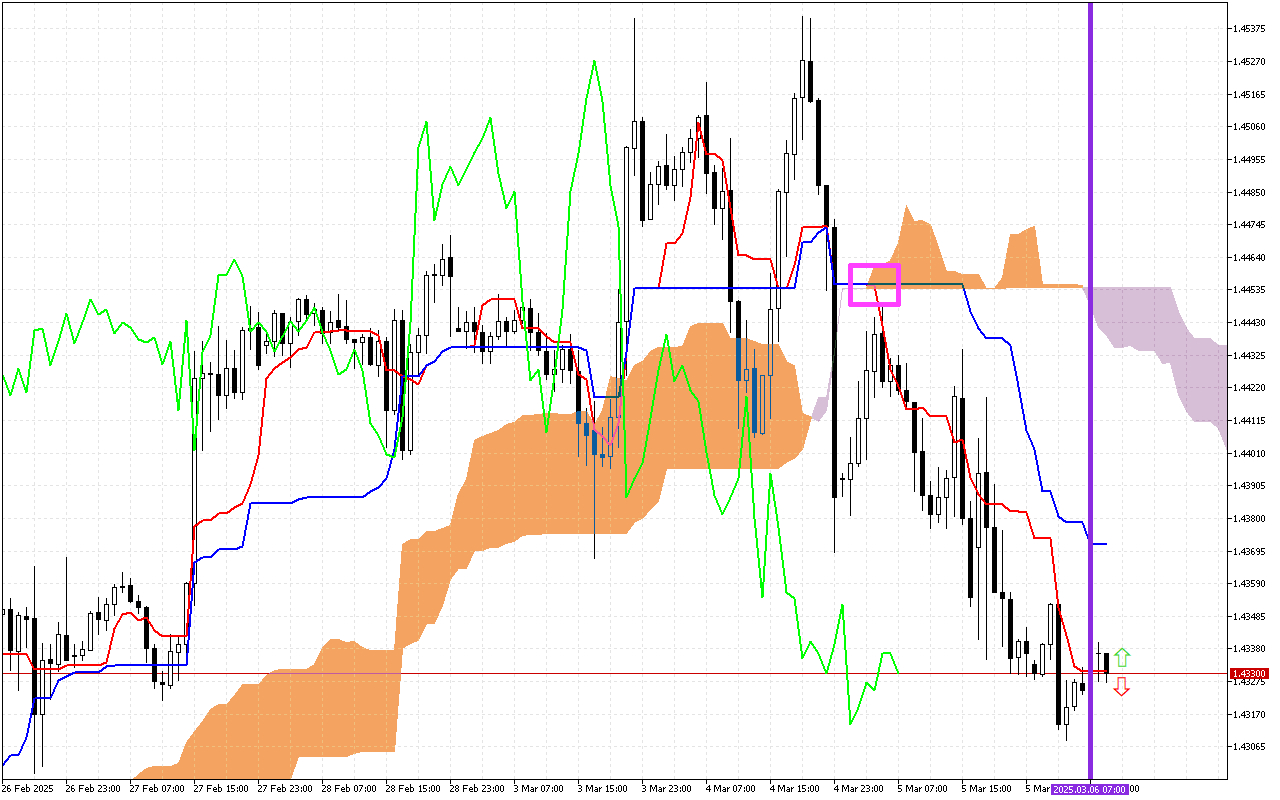Click price level 1.45375 on the scale
This screenshot has width=1280, height=800.
(1249, 29)
